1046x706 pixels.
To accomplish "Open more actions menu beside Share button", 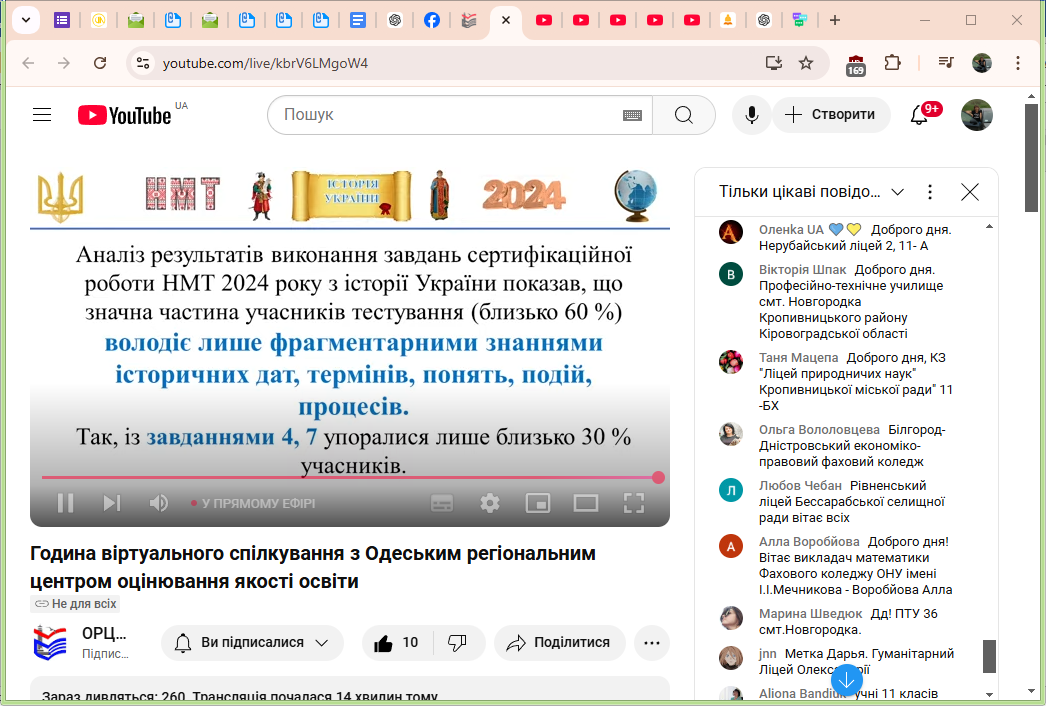I will click(652, 643).
